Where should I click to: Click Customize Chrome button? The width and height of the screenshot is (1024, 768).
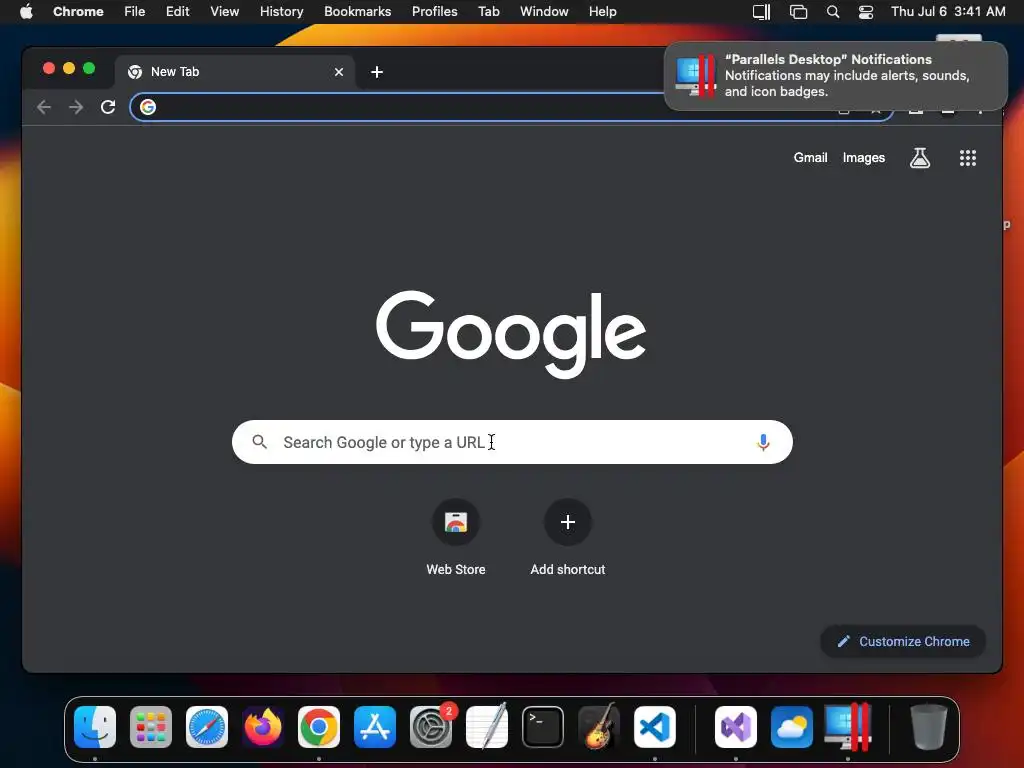coord(903,641)
